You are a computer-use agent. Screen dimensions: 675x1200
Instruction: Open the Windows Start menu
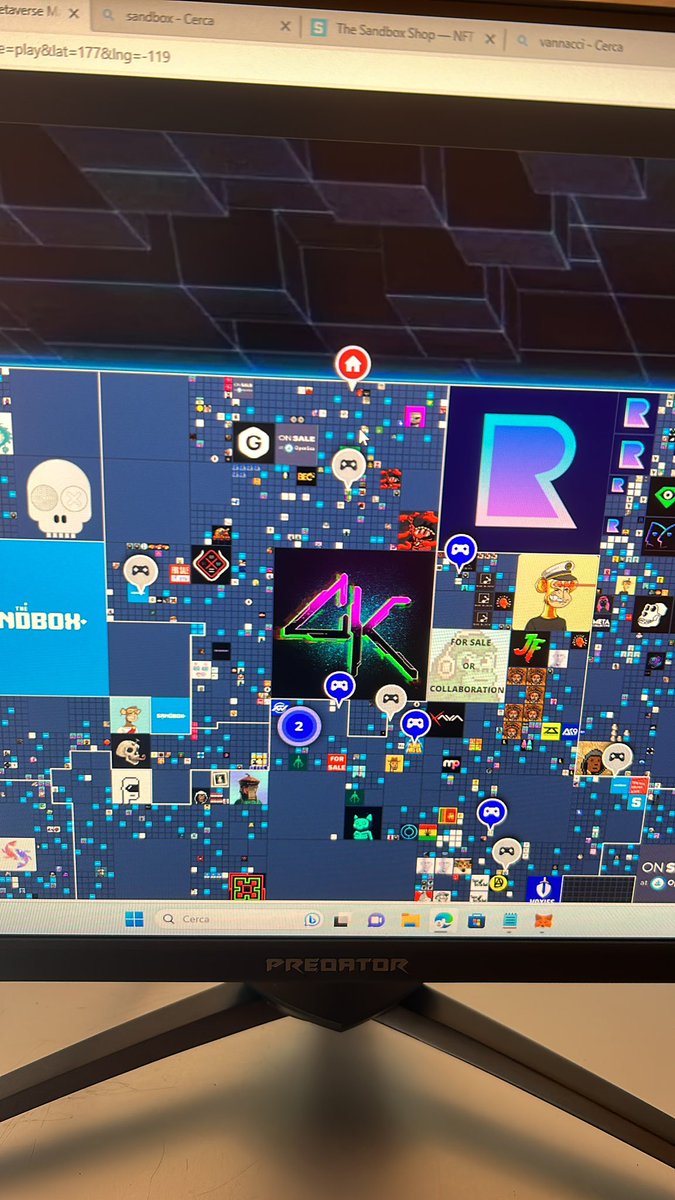pyautogui.click(x=134, y=920)
